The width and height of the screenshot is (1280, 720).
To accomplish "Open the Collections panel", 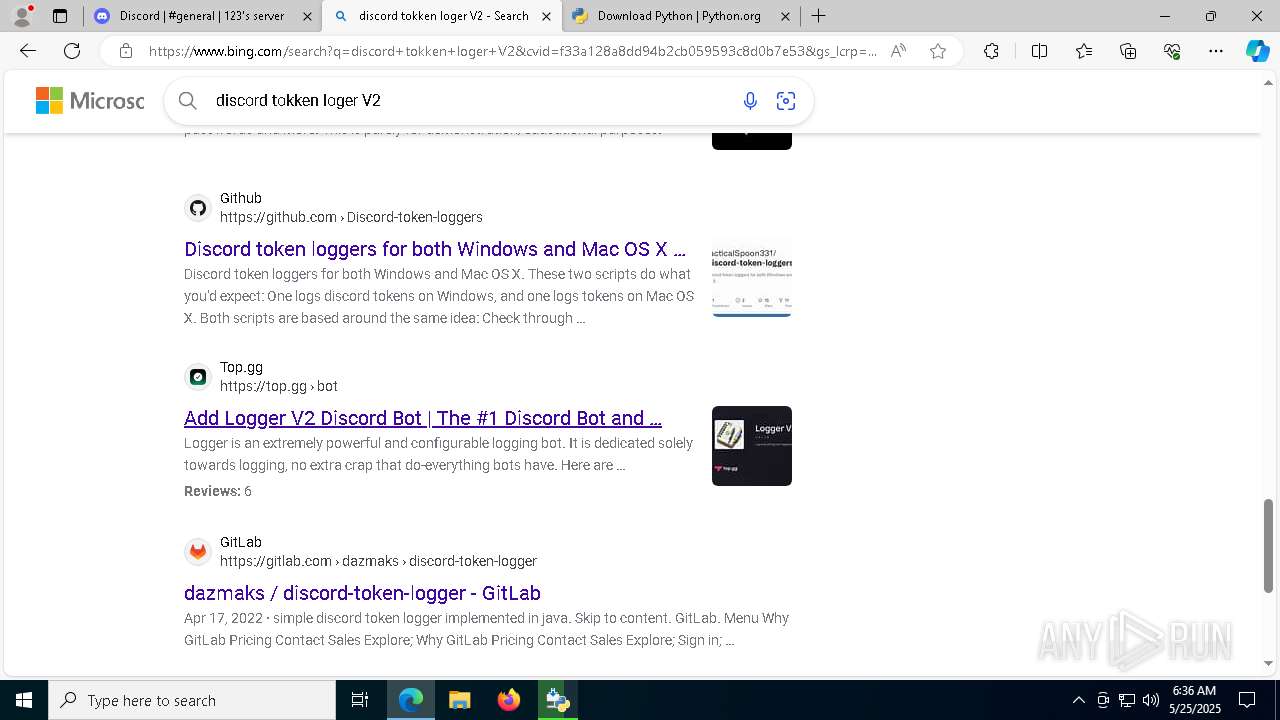I will click(1128, 51).
